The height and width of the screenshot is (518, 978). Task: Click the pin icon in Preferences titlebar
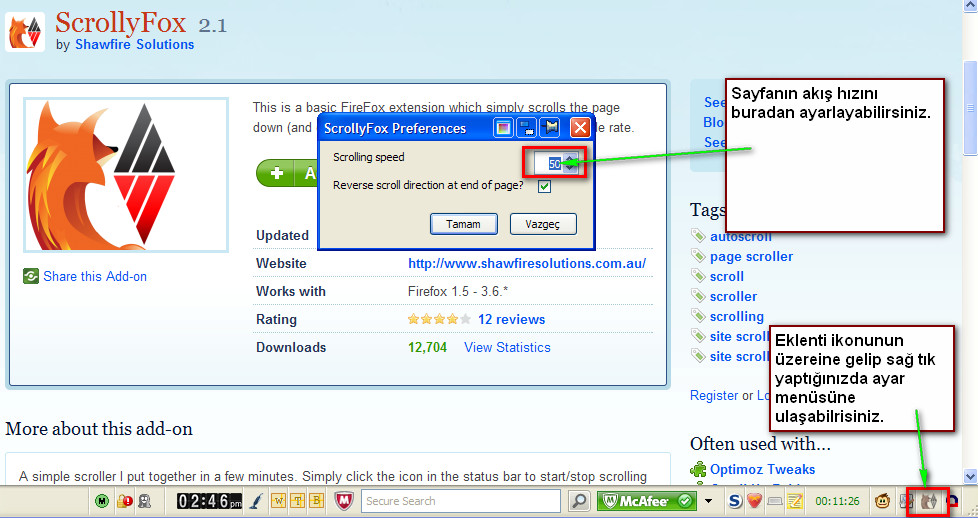pyautogui.click(x=550, y=128)
